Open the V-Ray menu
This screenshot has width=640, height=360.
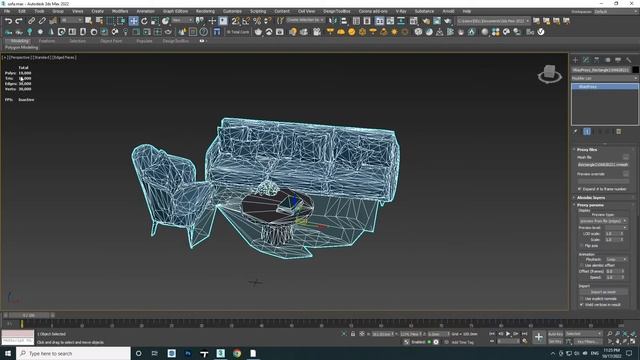click(401, 11)
